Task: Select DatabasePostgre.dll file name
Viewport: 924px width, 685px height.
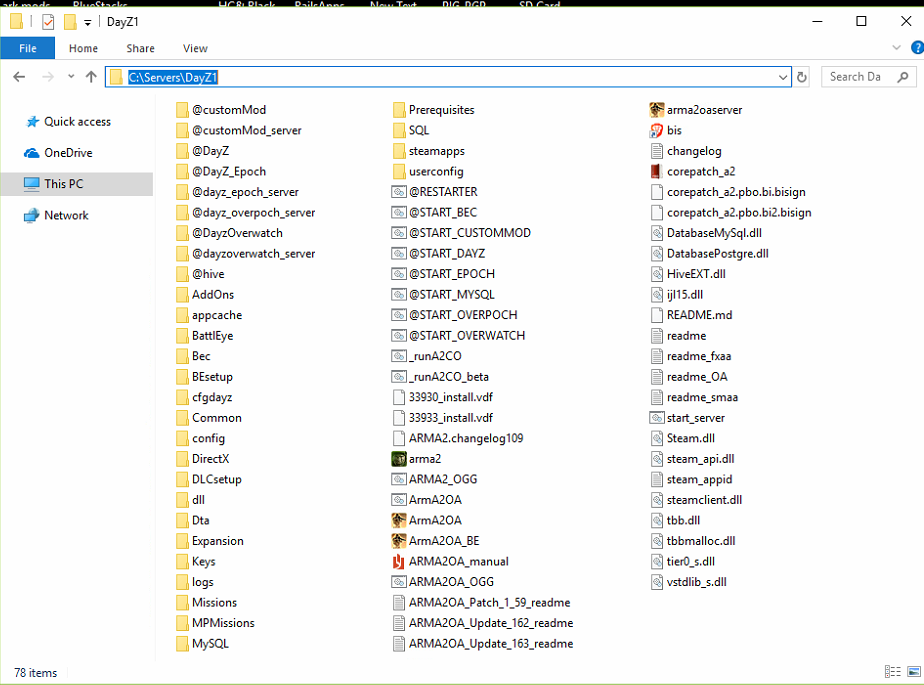Action: point(718,253)
